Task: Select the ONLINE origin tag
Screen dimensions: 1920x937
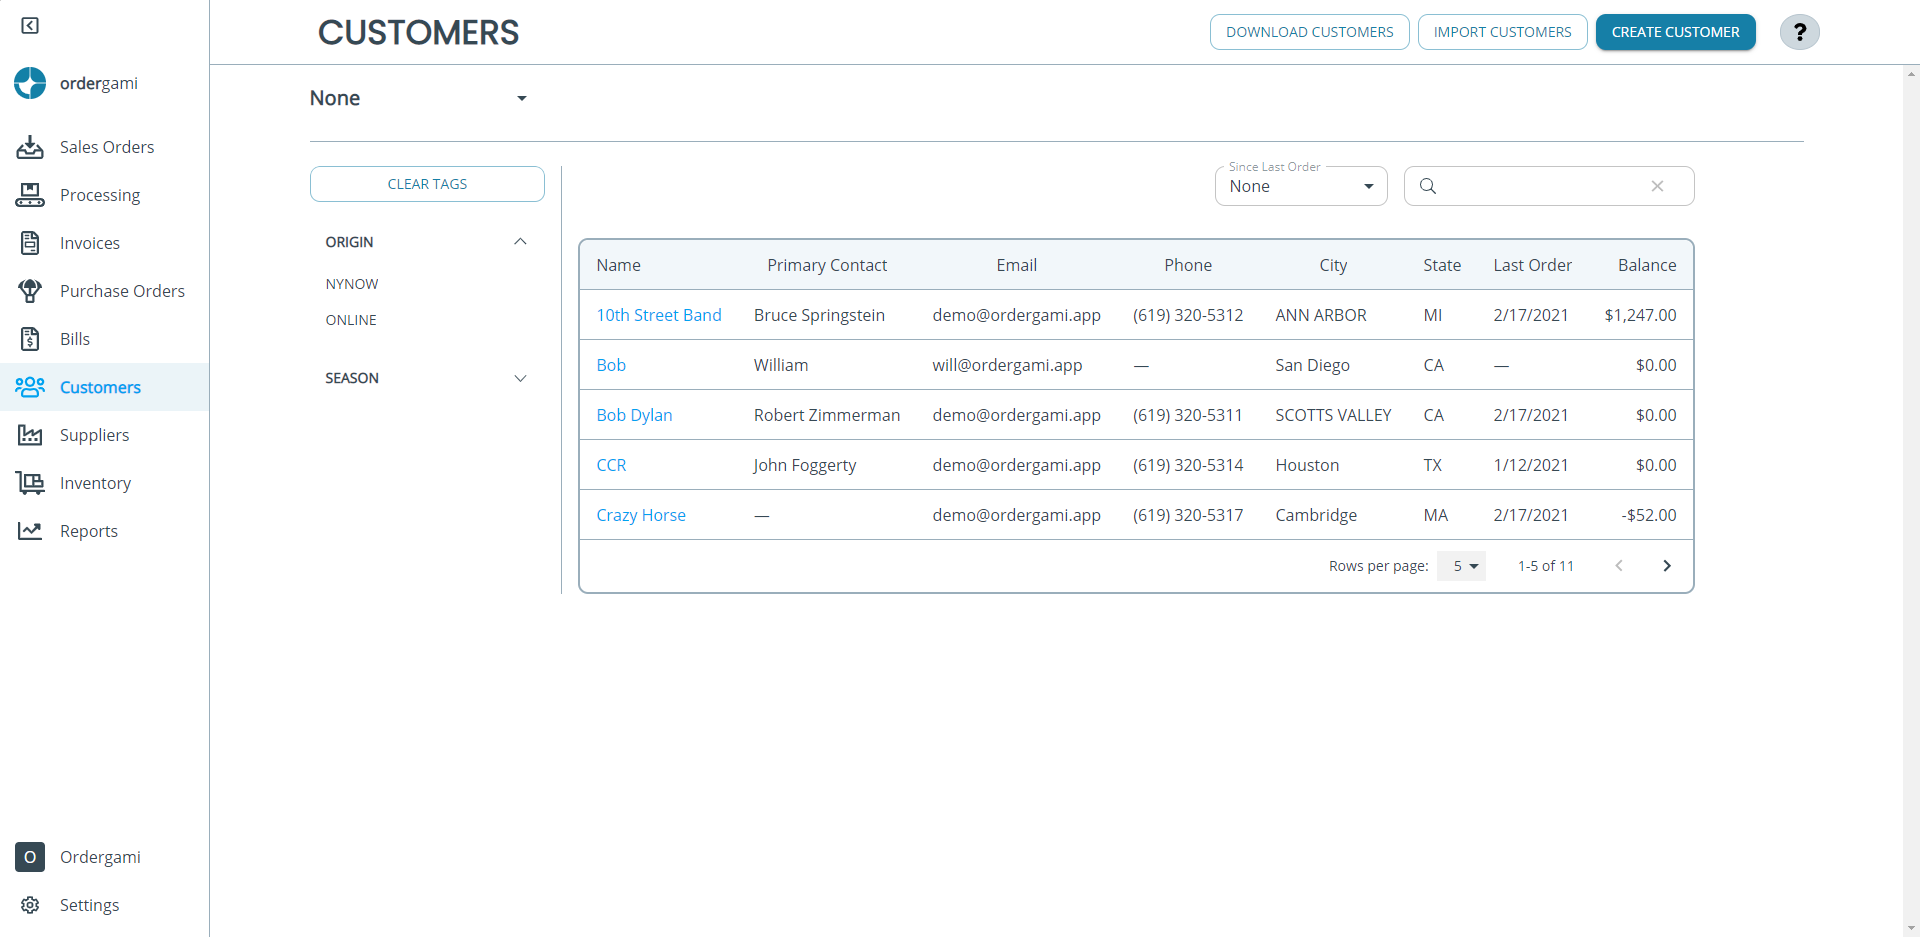Action: [x=351, y=320]
